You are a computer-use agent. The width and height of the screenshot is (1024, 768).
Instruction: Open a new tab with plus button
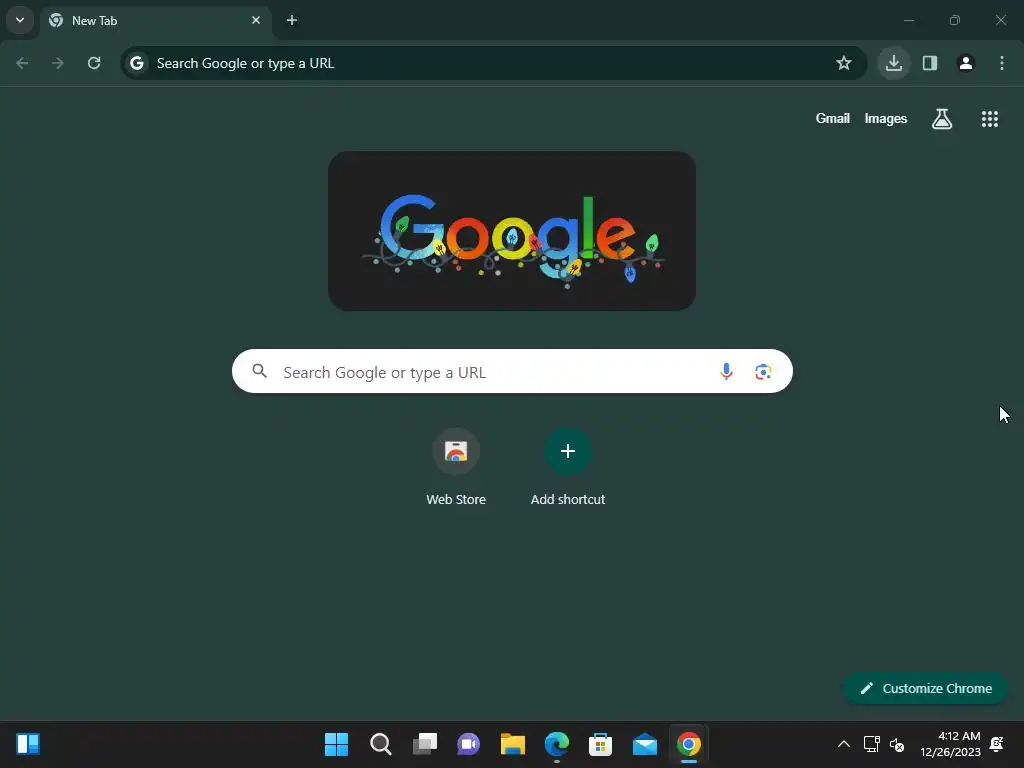[292, 20]
